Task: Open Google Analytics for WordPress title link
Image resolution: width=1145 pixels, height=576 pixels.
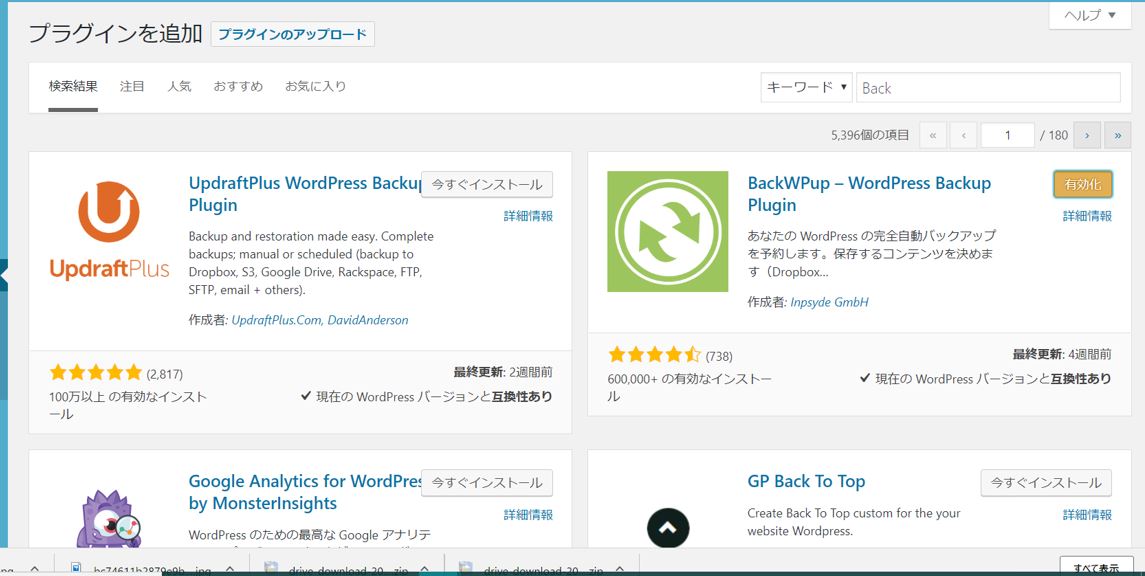Action: [x=305, y=492]
